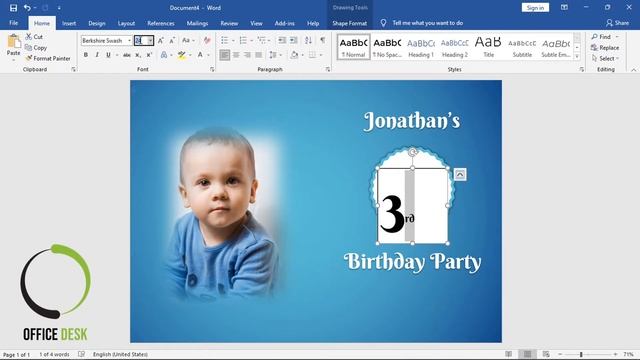Clear all formatting with the eraser icon
Image resolution: width=640 pixels, height=360 pixels.
tap(207, 40)
